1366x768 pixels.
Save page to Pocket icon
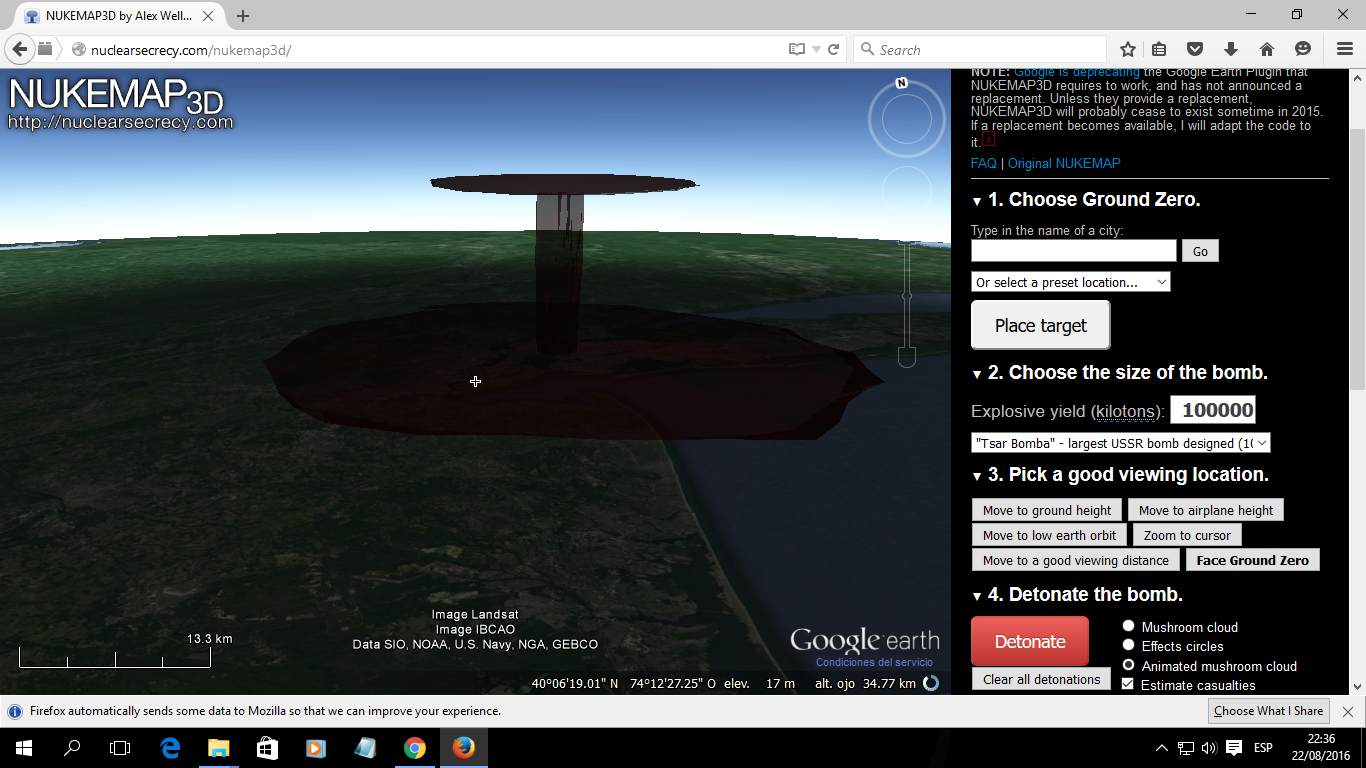pos(1195,49)
